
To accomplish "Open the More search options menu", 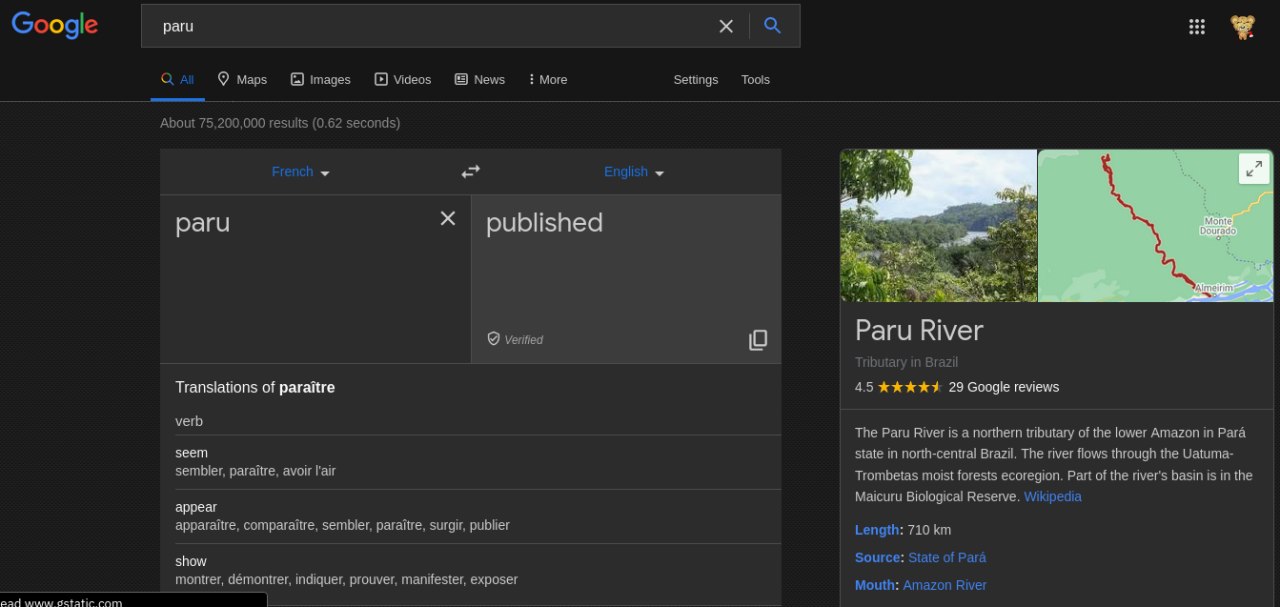I will (x=547, y=80).
